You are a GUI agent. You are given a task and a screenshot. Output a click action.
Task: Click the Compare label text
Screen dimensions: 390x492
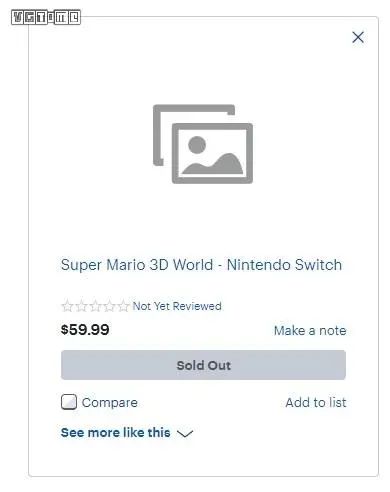click(x=110, y=403)
